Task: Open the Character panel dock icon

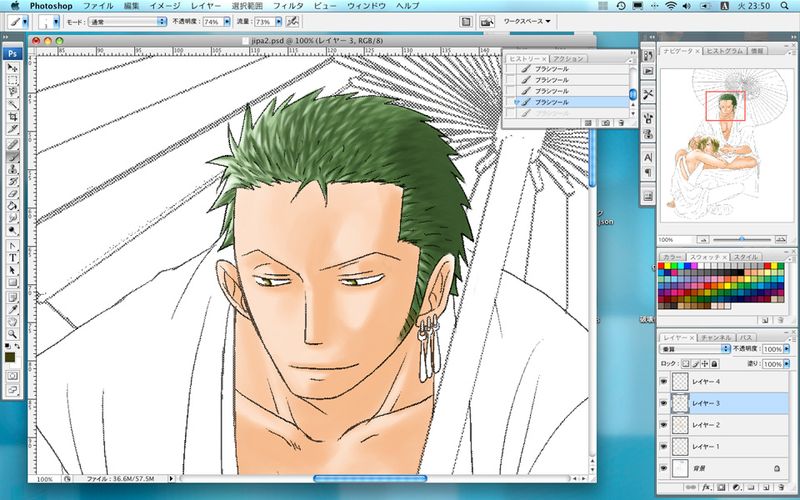Action: (x=648, y=158)
